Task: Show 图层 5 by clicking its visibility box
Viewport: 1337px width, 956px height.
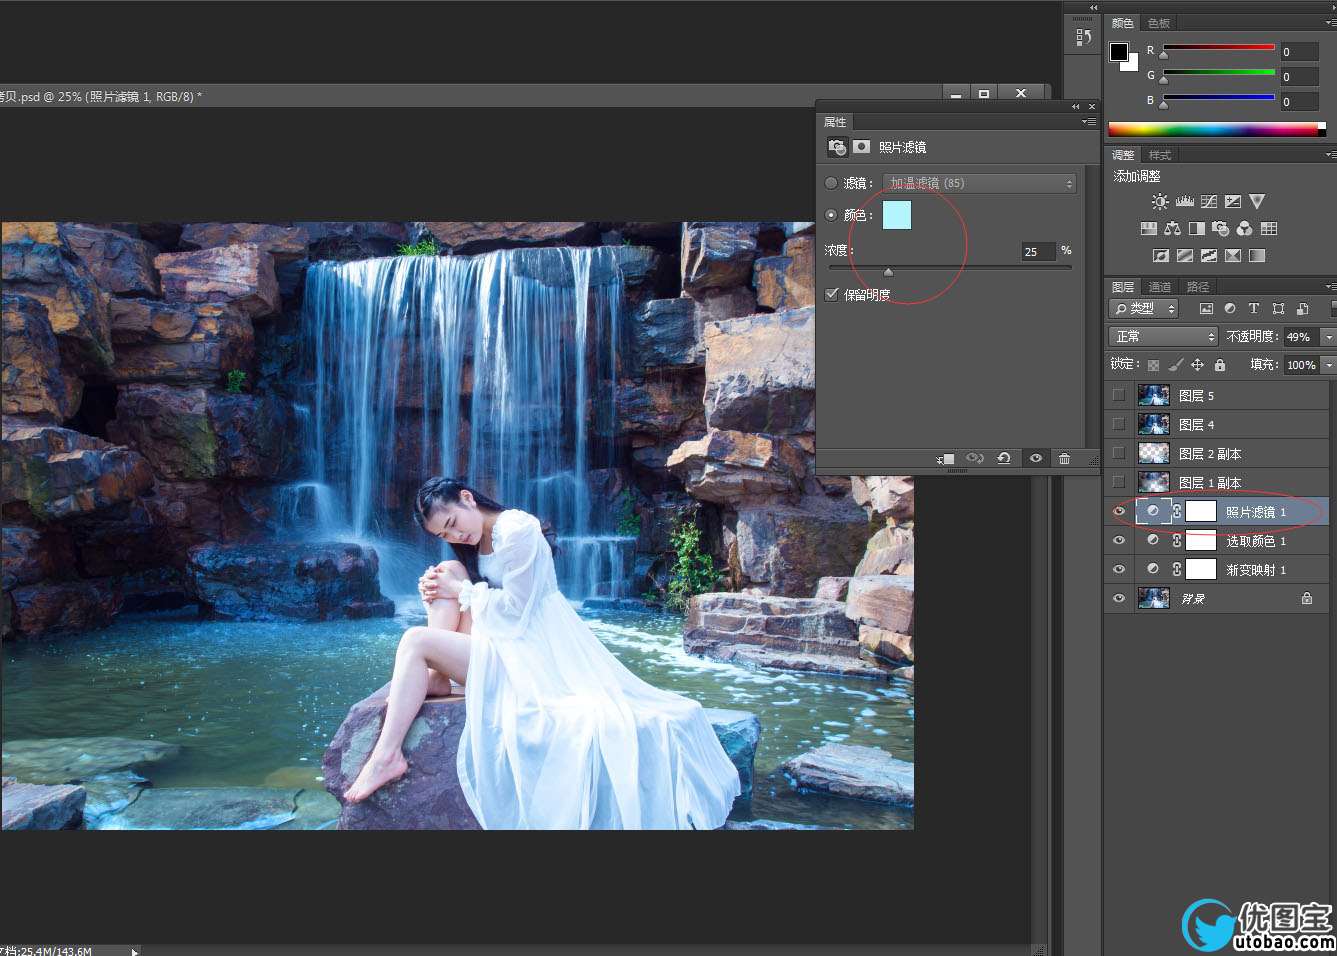Action: [1119, 395]
